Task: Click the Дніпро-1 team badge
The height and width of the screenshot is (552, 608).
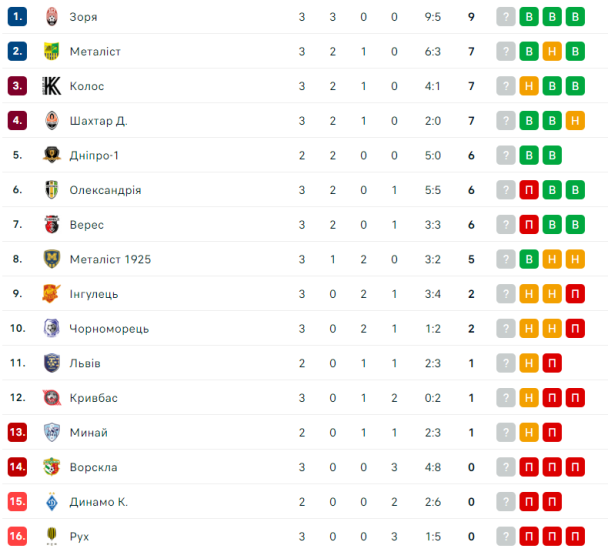Action: click(52, 155)
